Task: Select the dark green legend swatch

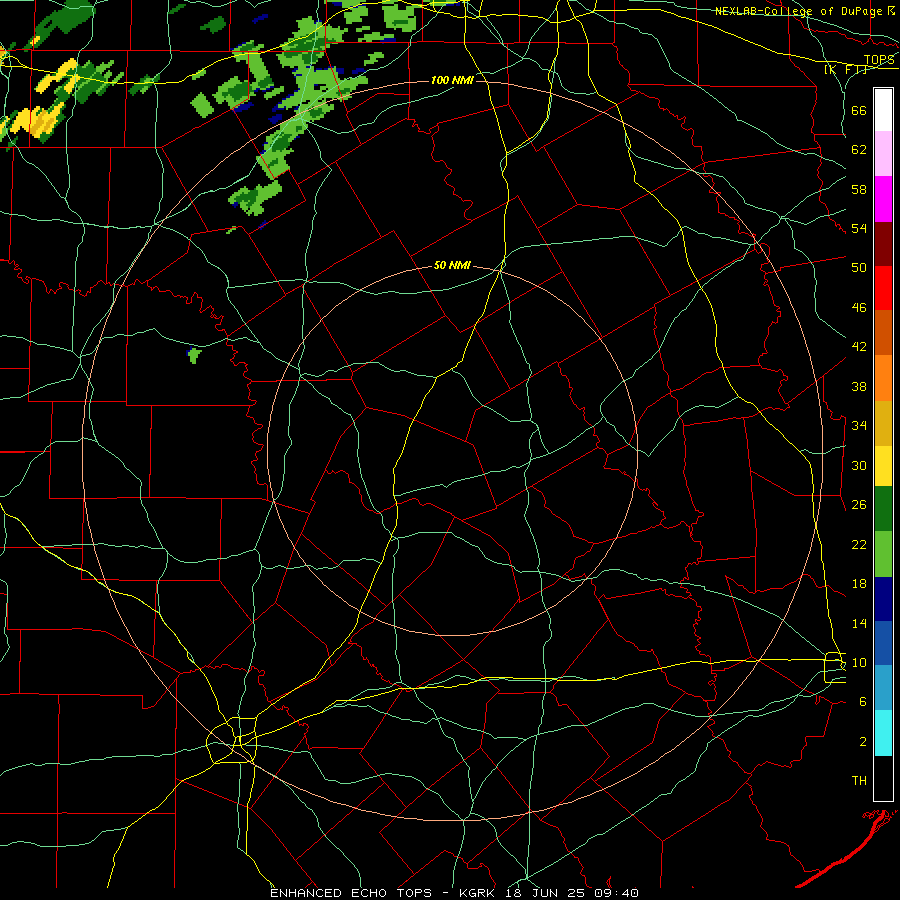Action: click(883, 509)
